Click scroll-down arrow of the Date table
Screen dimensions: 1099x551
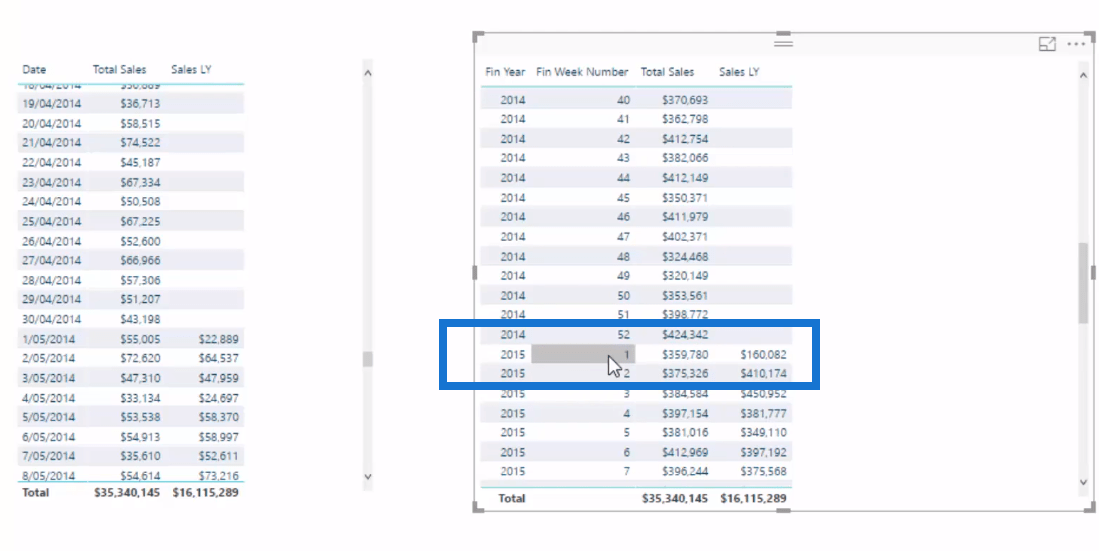(x=367, y=477)
